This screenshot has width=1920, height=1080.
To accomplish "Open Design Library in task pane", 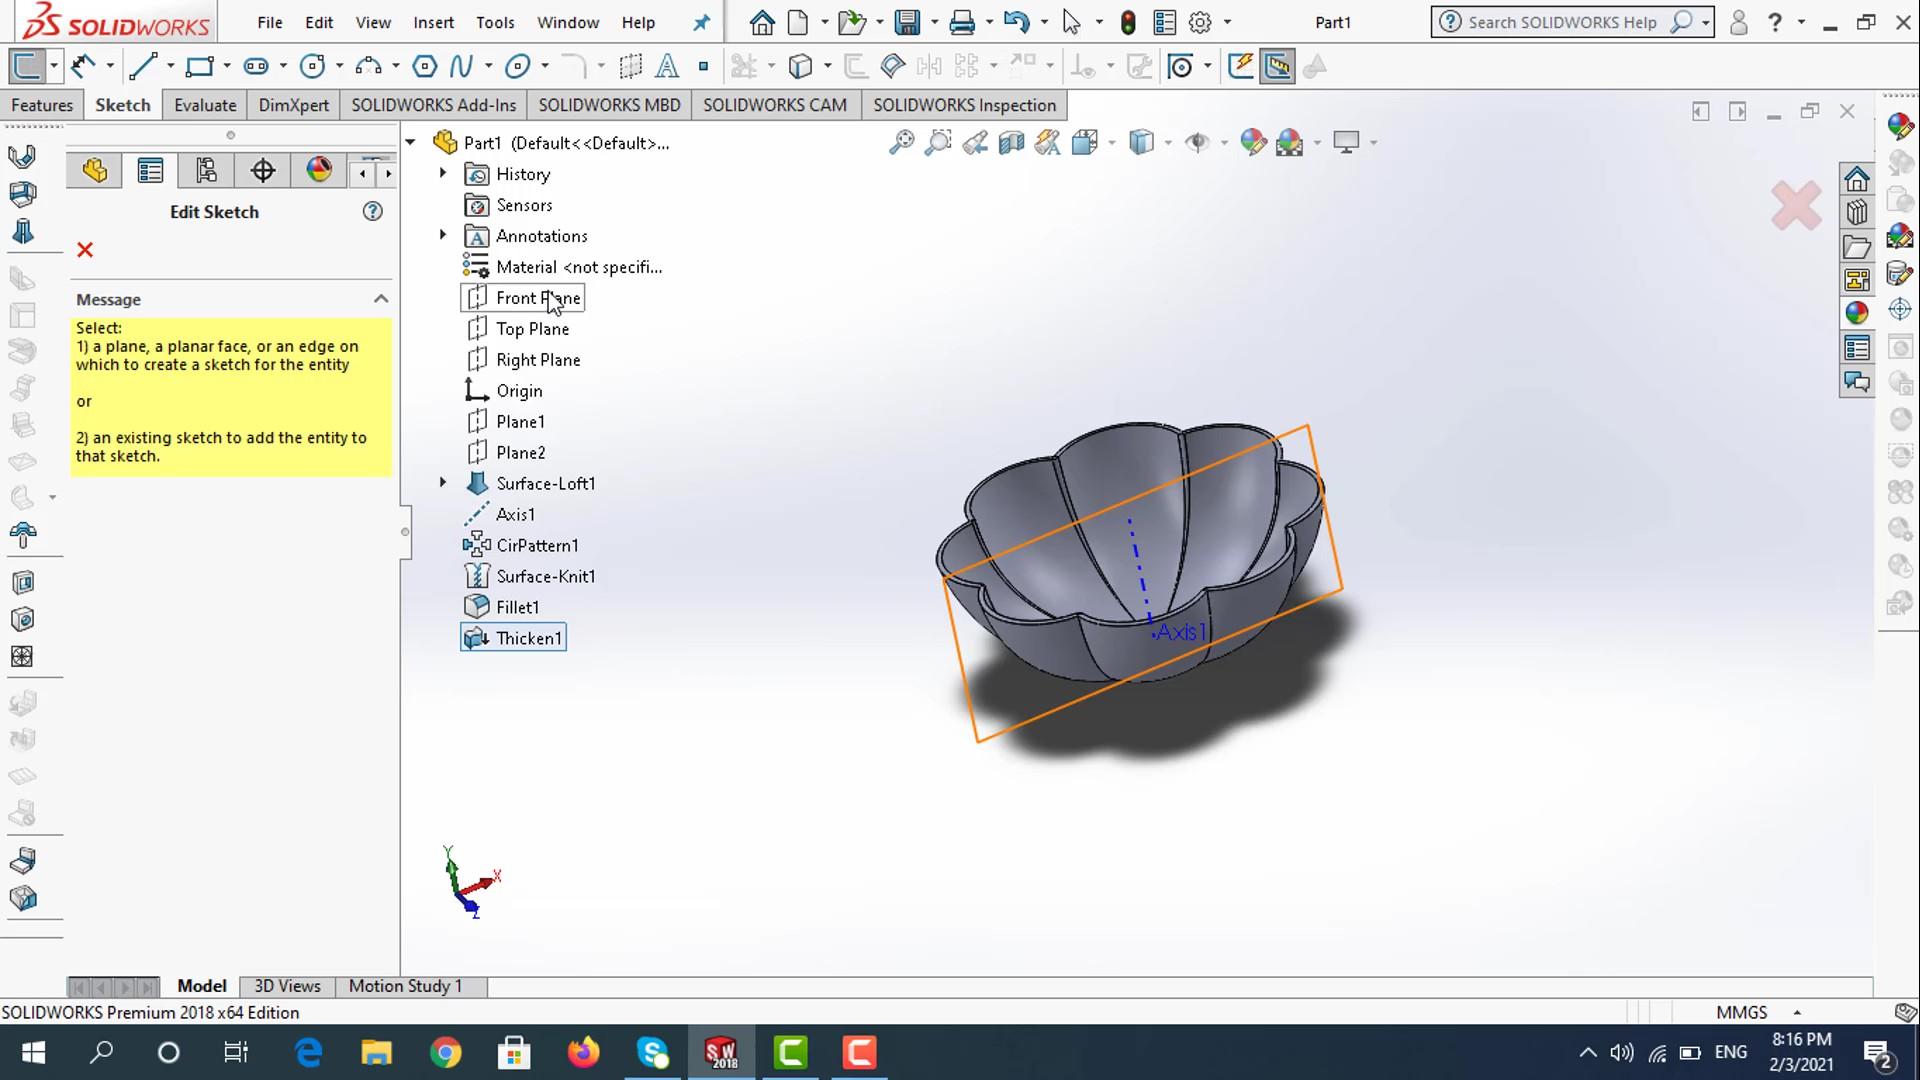I will 1857,214.
